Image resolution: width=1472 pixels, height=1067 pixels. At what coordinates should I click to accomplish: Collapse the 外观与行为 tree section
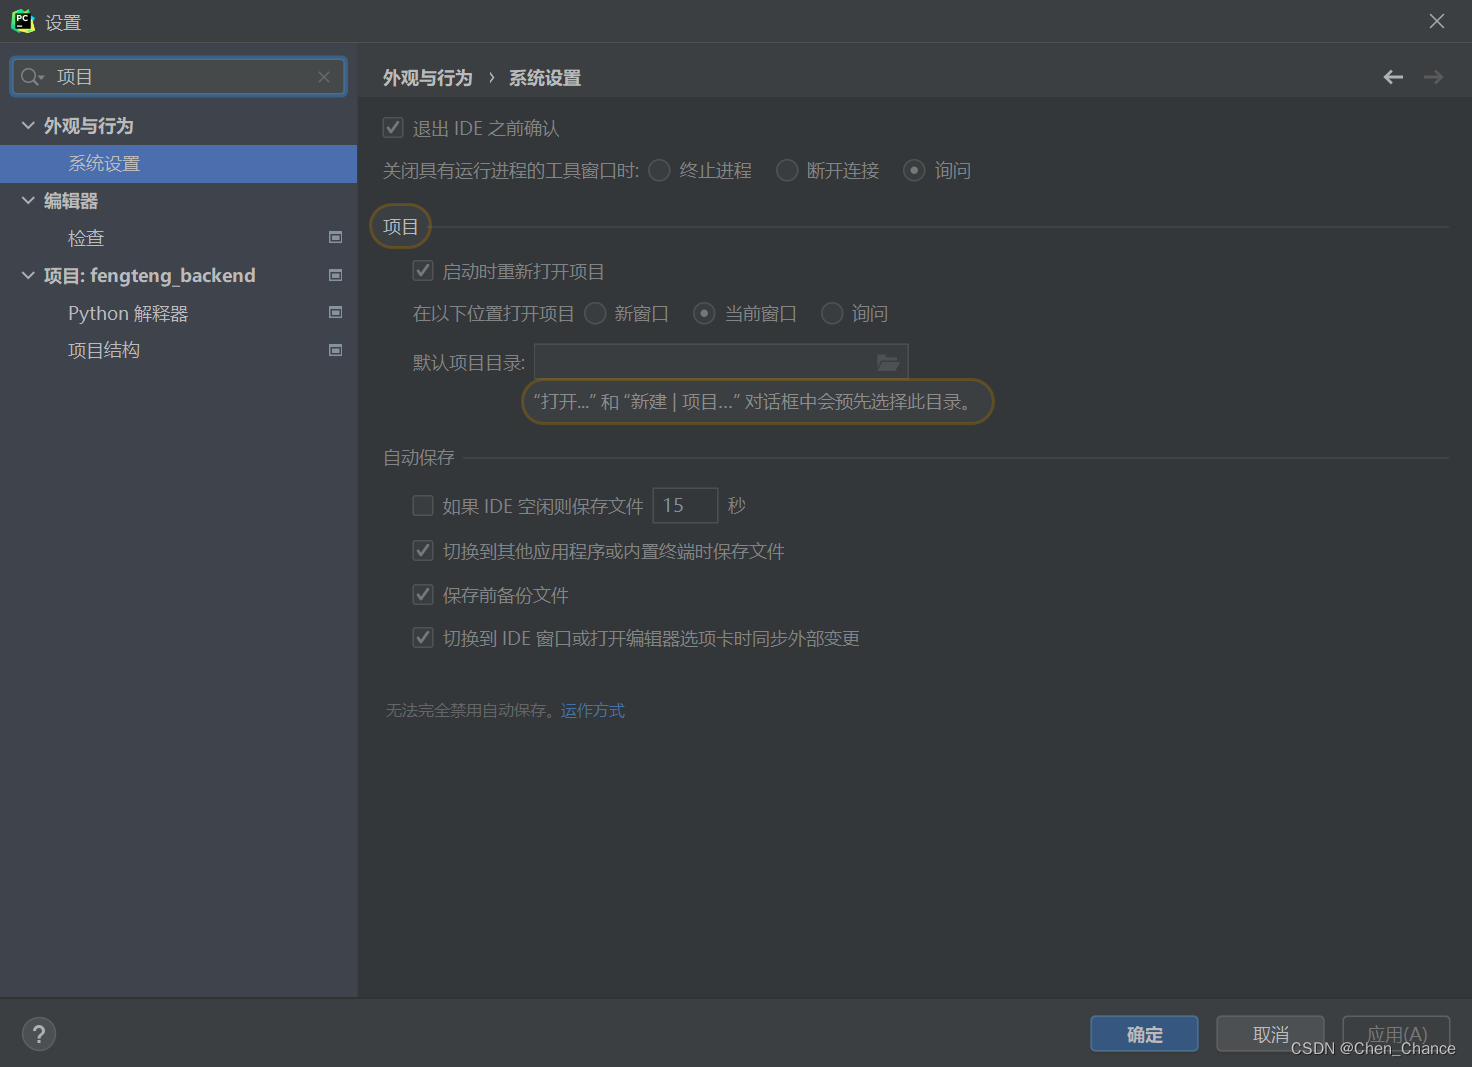point(27,125)
